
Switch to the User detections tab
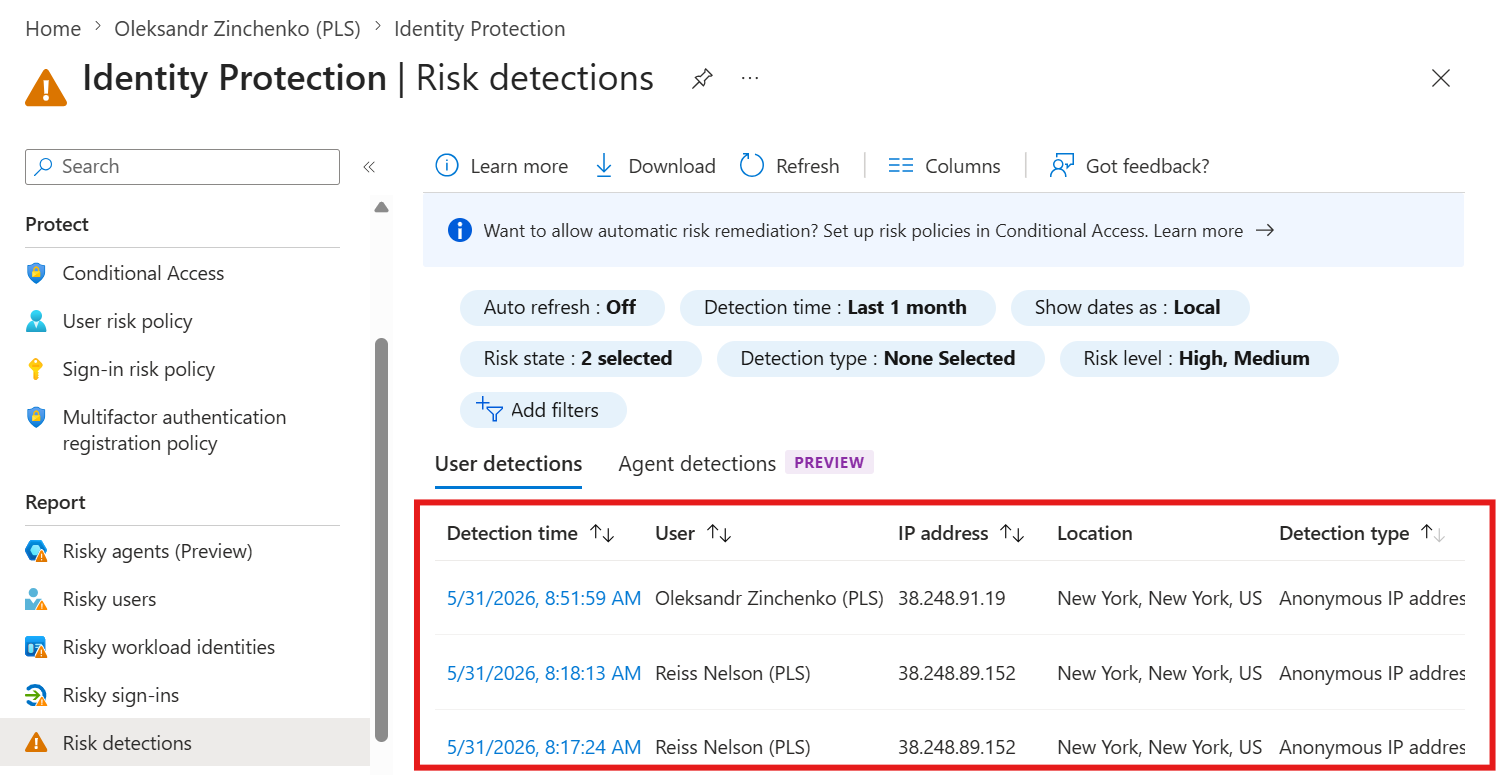(x=508, y=464)
